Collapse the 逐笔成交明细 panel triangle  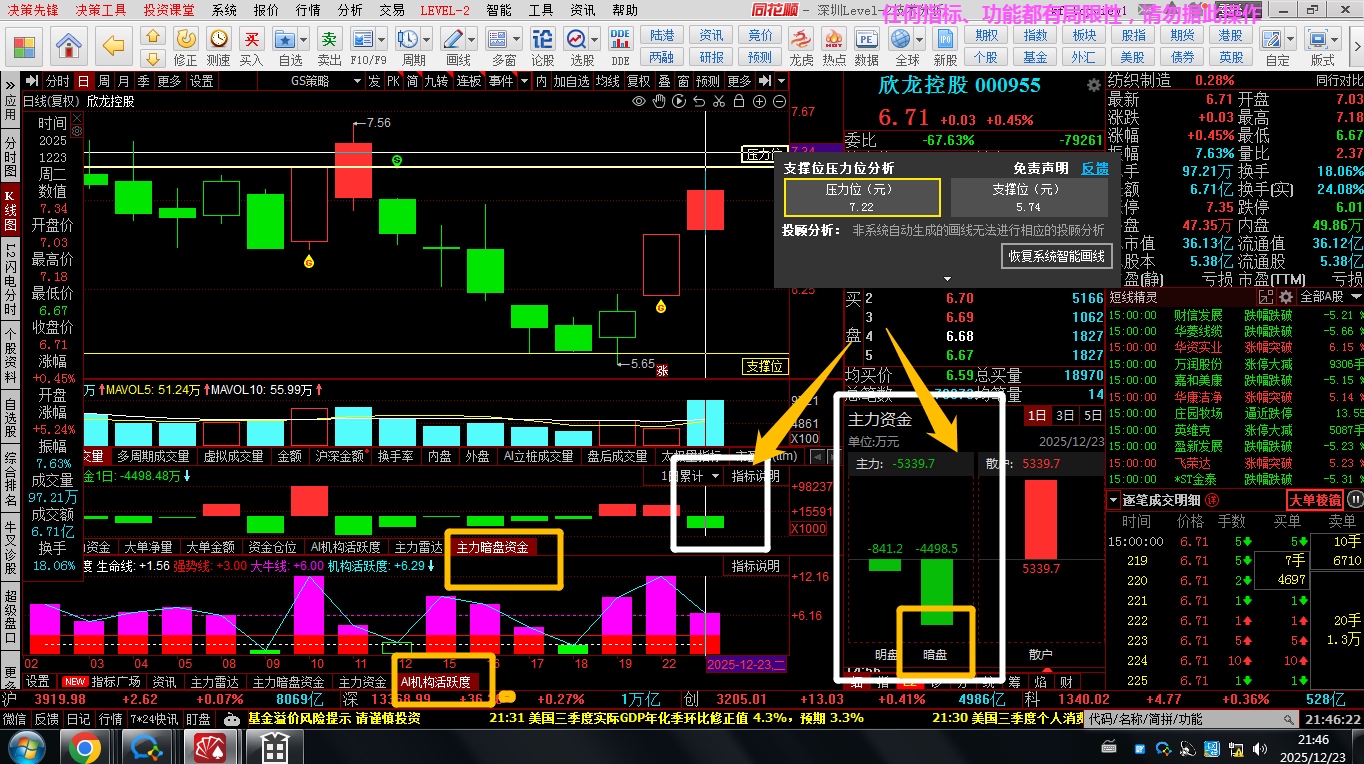pyautogui.click(x=1114, y=499)
